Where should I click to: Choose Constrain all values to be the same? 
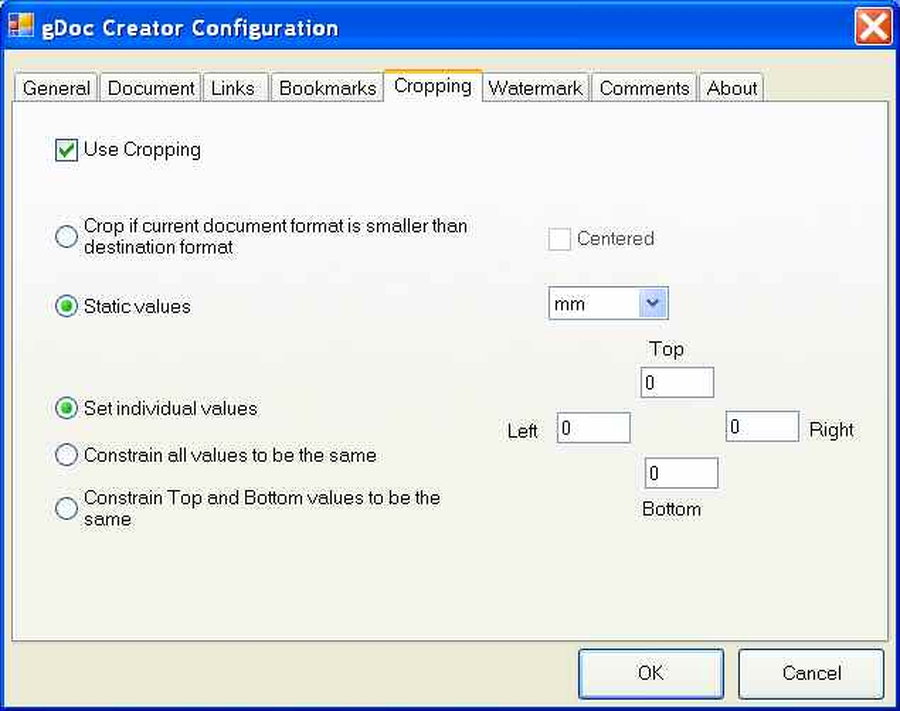point(67,454)
